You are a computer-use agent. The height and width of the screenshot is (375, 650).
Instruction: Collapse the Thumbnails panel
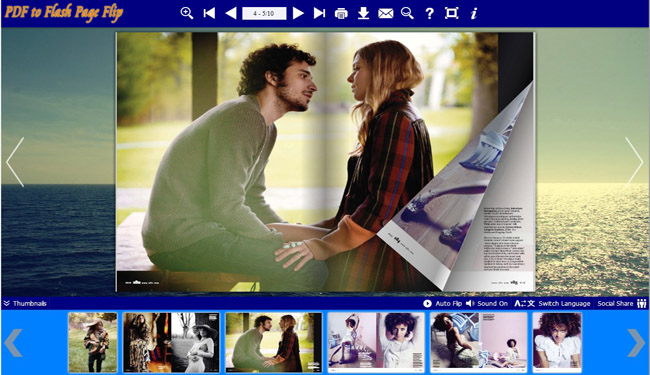point(25,303)
